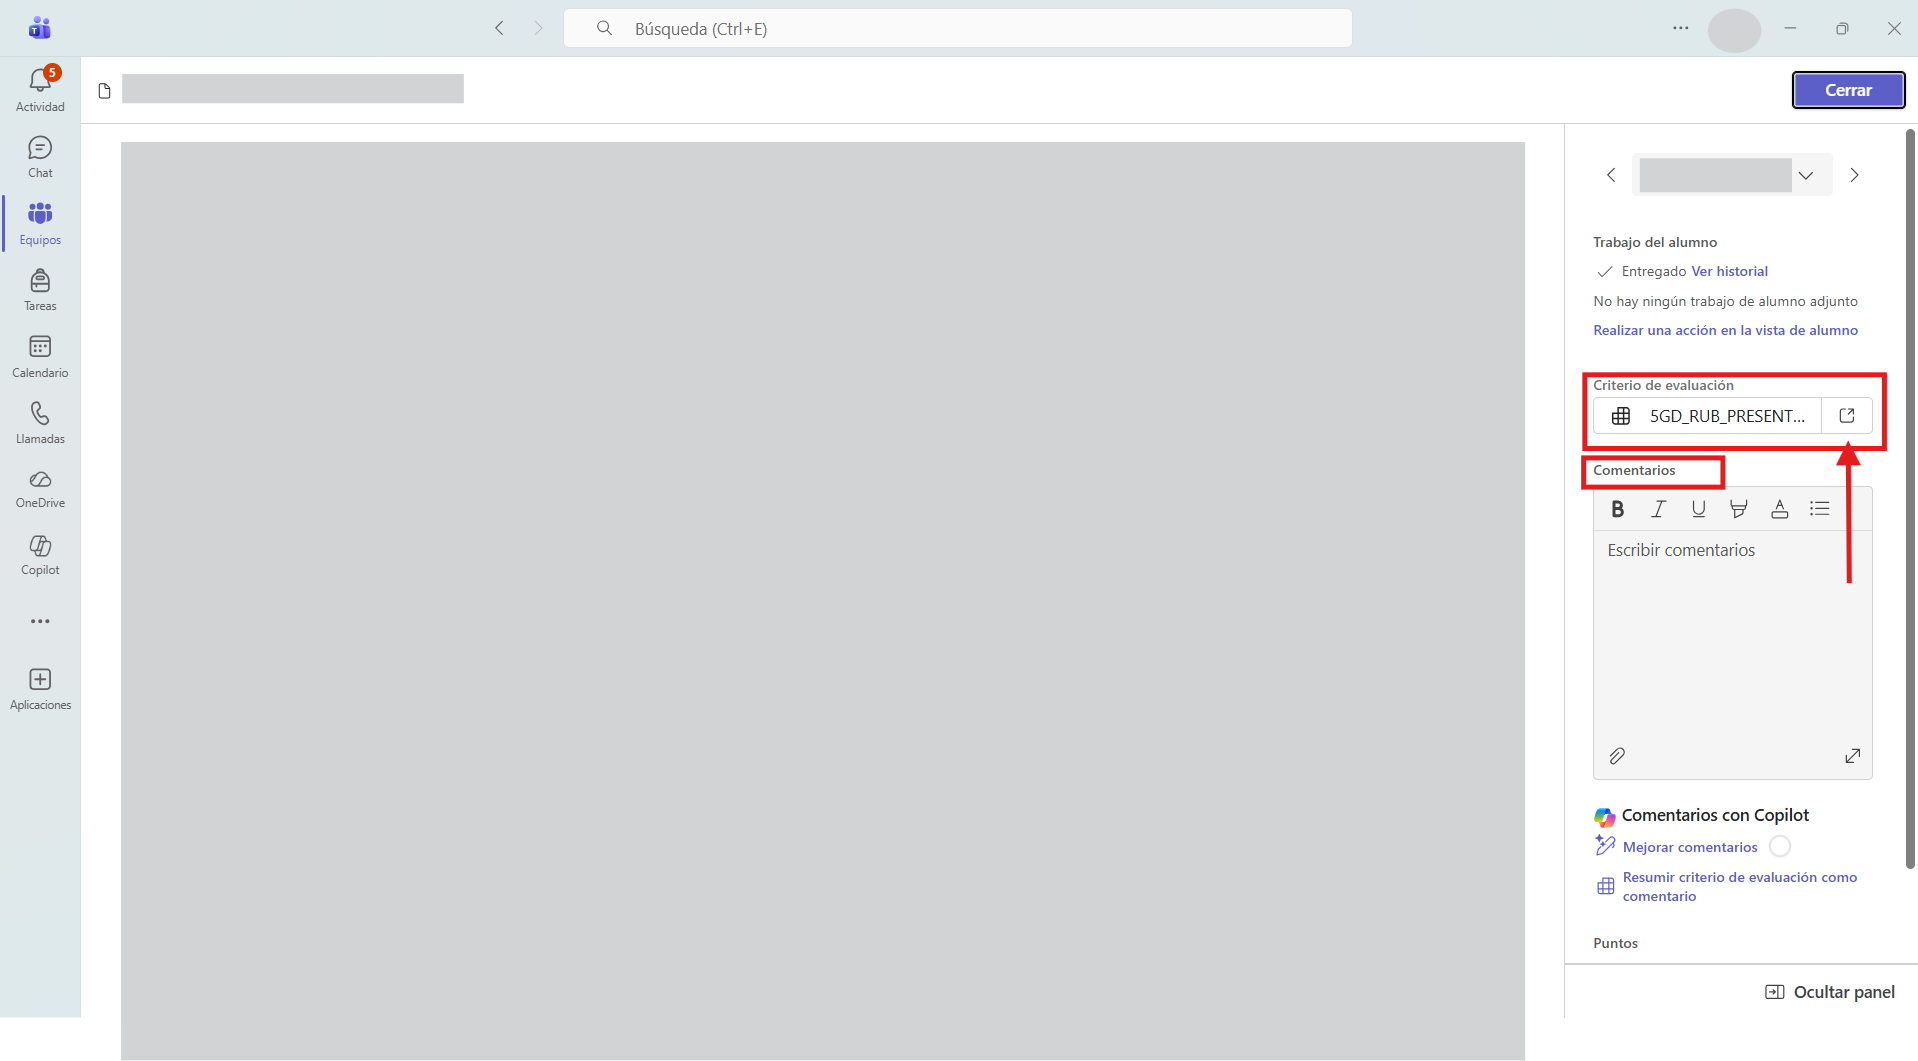
Task: Open rubric in a pop-out window
Action: (x=1847, y=416)
